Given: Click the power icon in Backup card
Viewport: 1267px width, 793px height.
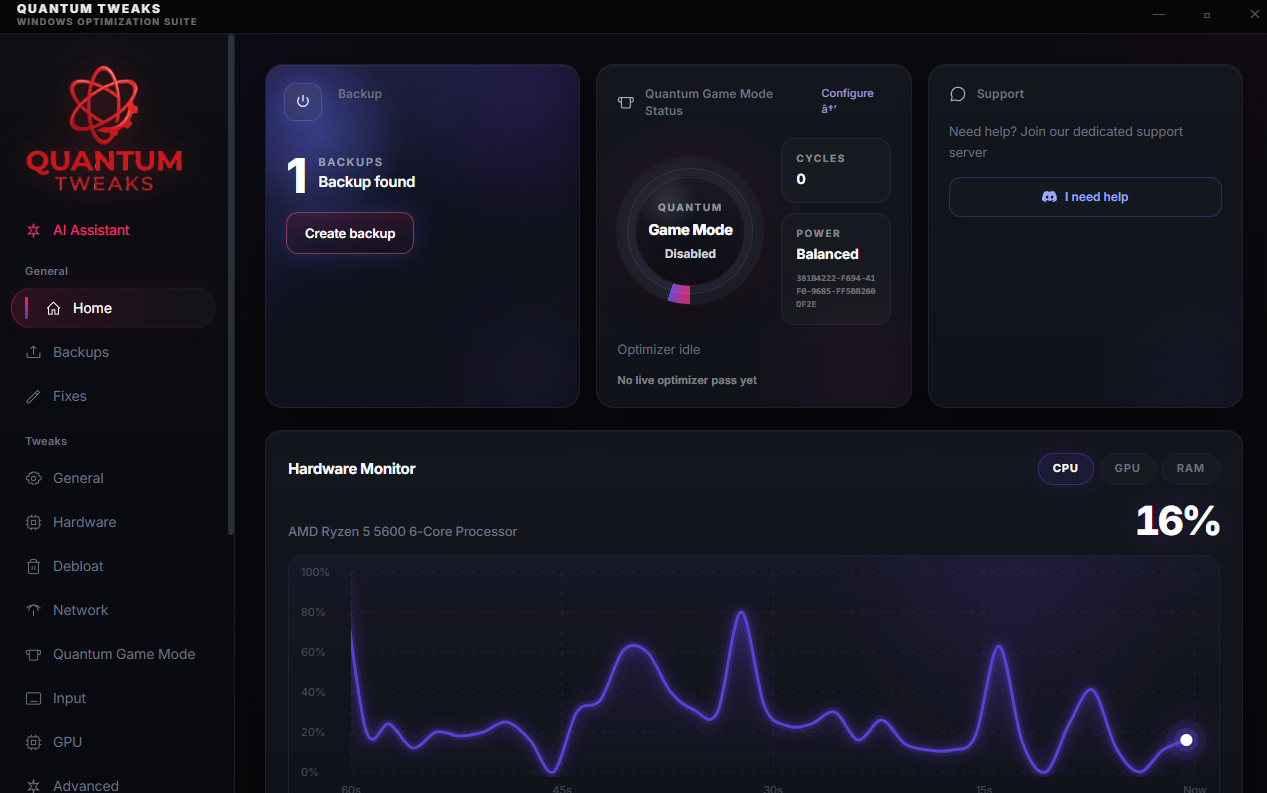Looking at the screenshot, I should 303,102.
